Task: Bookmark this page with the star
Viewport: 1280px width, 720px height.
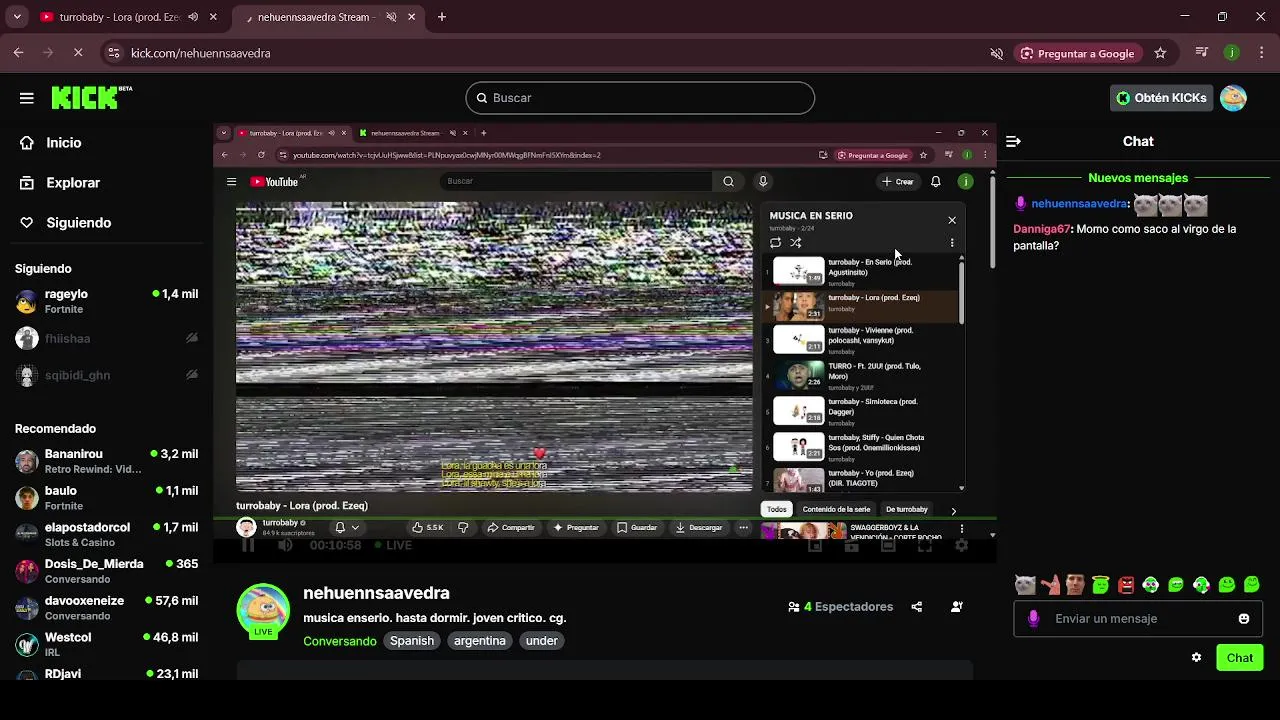Action: pos(1160,53)
